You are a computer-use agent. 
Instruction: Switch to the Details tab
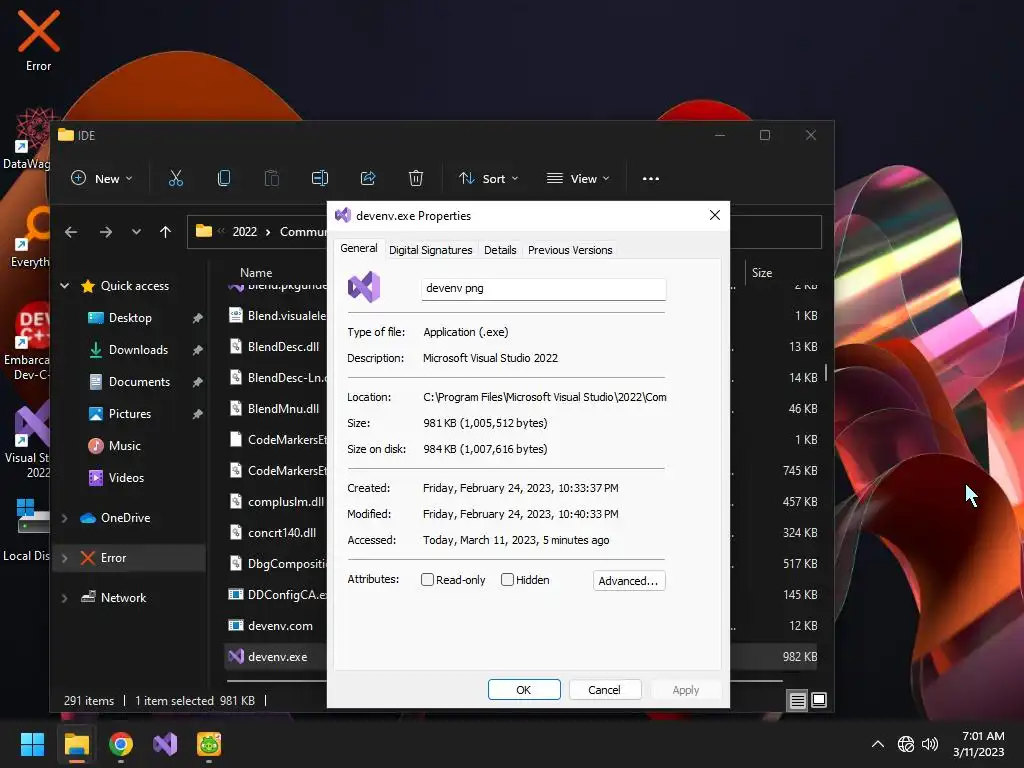[500, 250]
